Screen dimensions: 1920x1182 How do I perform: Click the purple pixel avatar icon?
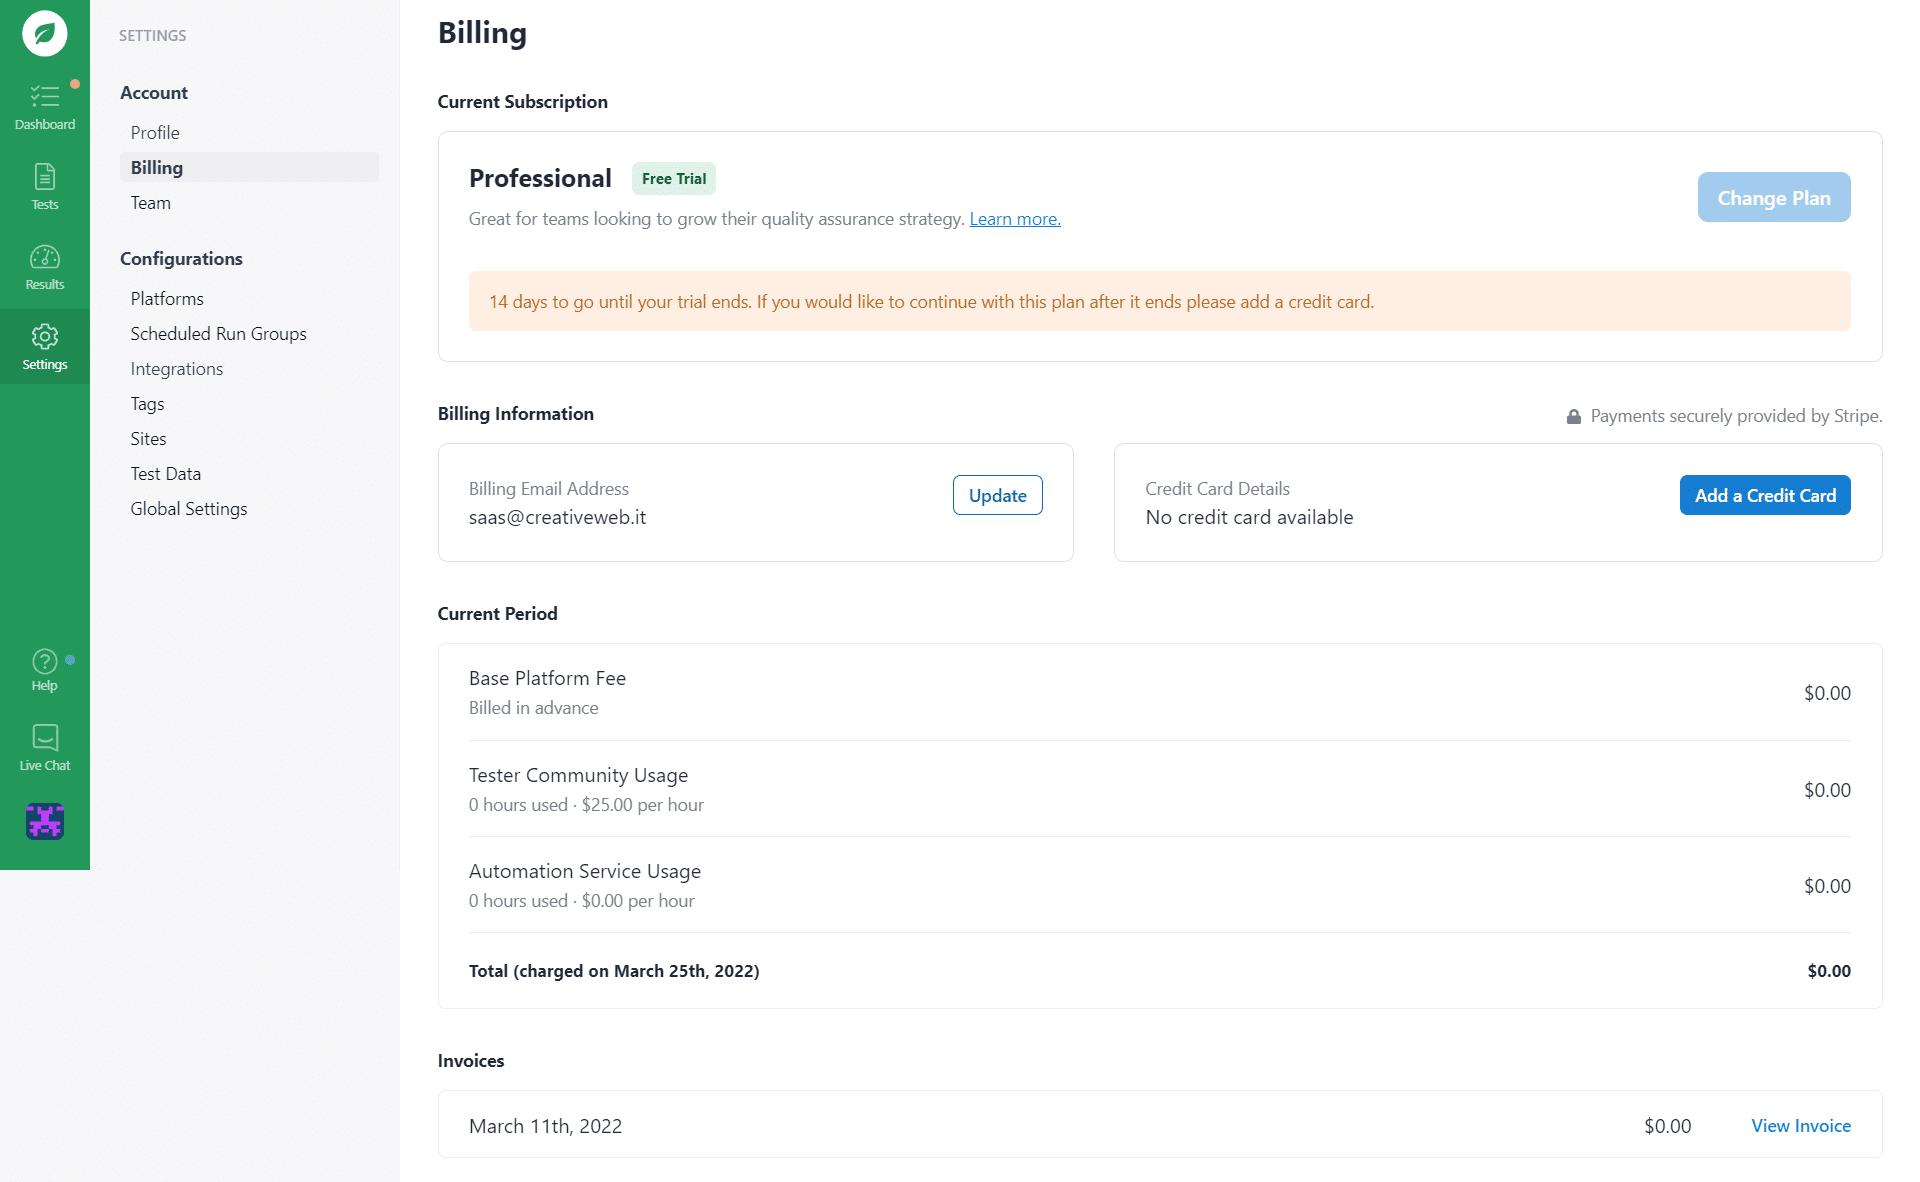pos(45,821)
